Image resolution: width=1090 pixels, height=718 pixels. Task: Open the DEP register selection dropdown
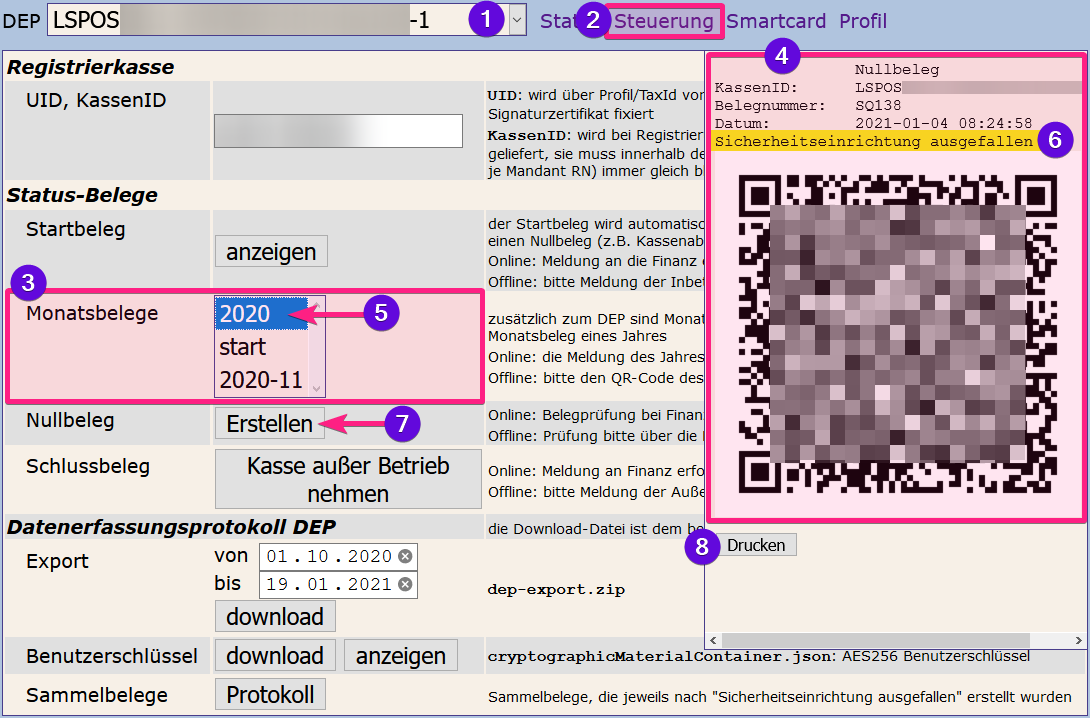click(516, 20)
